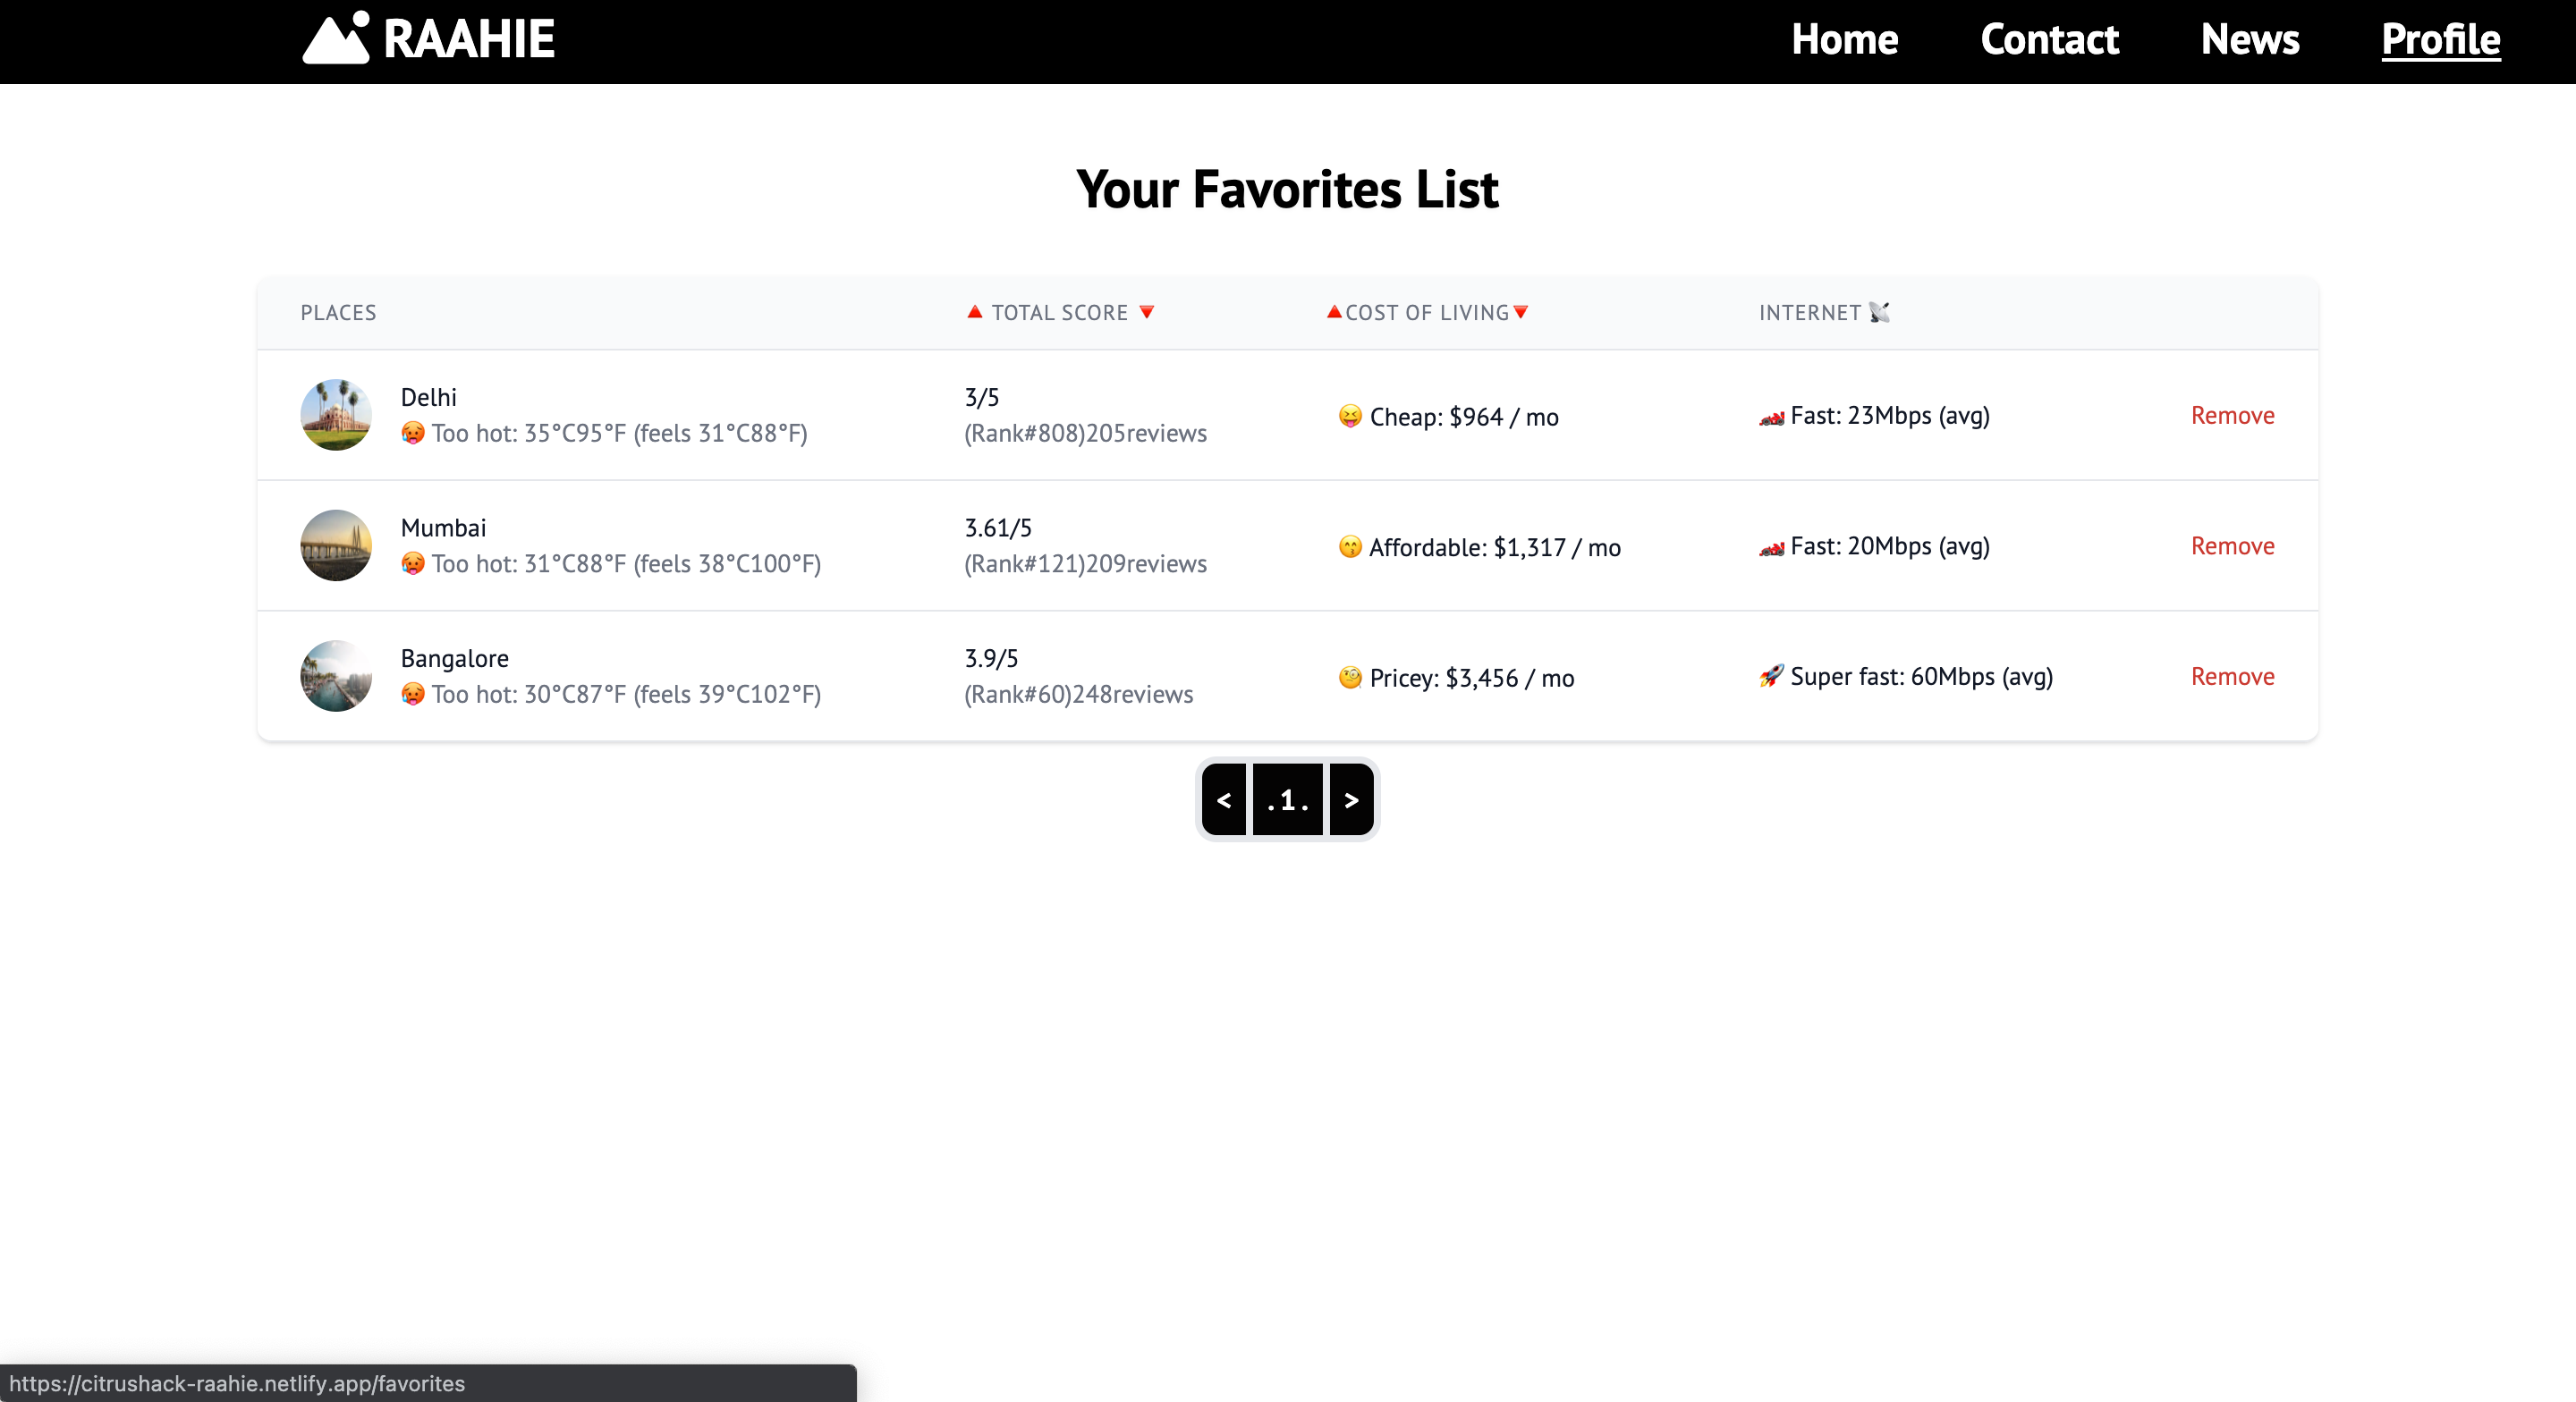Open the Profile navigation link
The width and height of the screenshot is (2576, 1402).
2440,39
